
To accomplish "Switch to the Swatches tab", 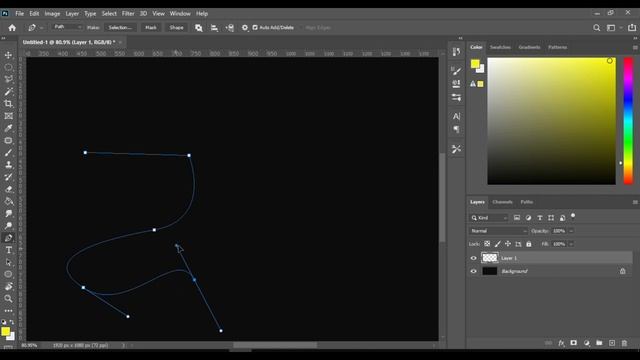I will pyautogui.click(x=500, y=47).
